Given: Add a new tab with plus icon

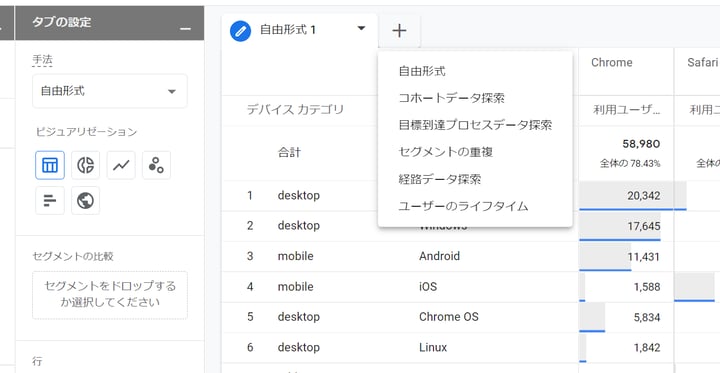Looking at the screenshot, I should coord(399,31).
